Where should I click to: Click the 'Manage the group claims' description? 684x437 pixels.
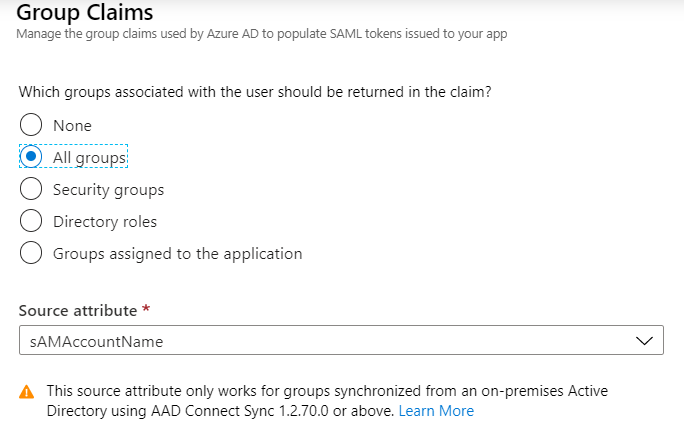coord(263,35)
